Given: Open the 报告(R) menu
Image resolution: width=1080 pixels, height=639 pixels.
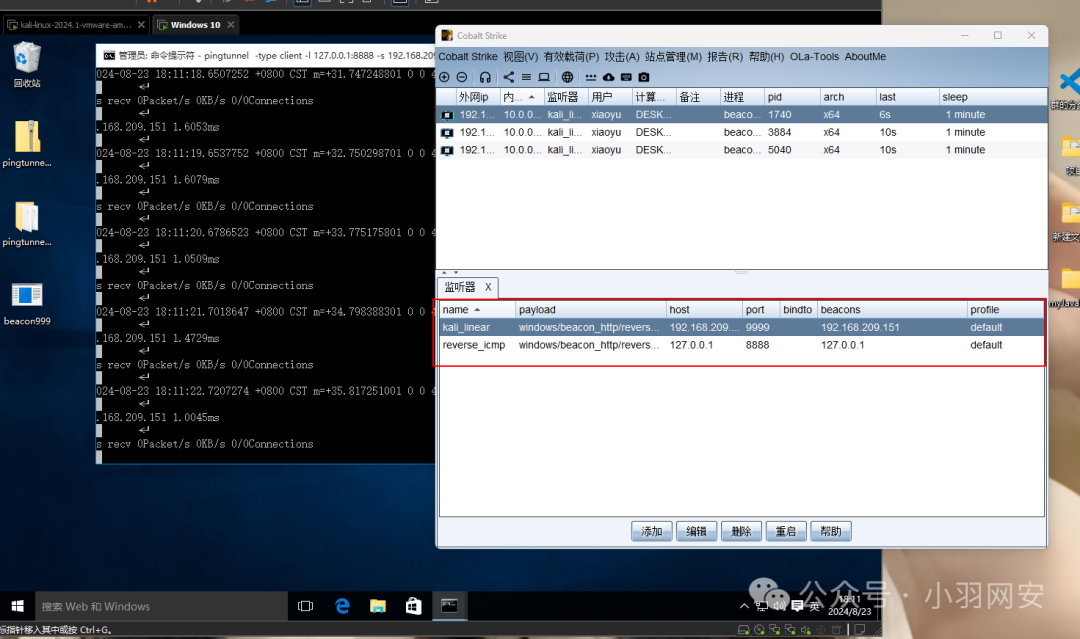Looking at the screenshot, I should coord(725,56).
